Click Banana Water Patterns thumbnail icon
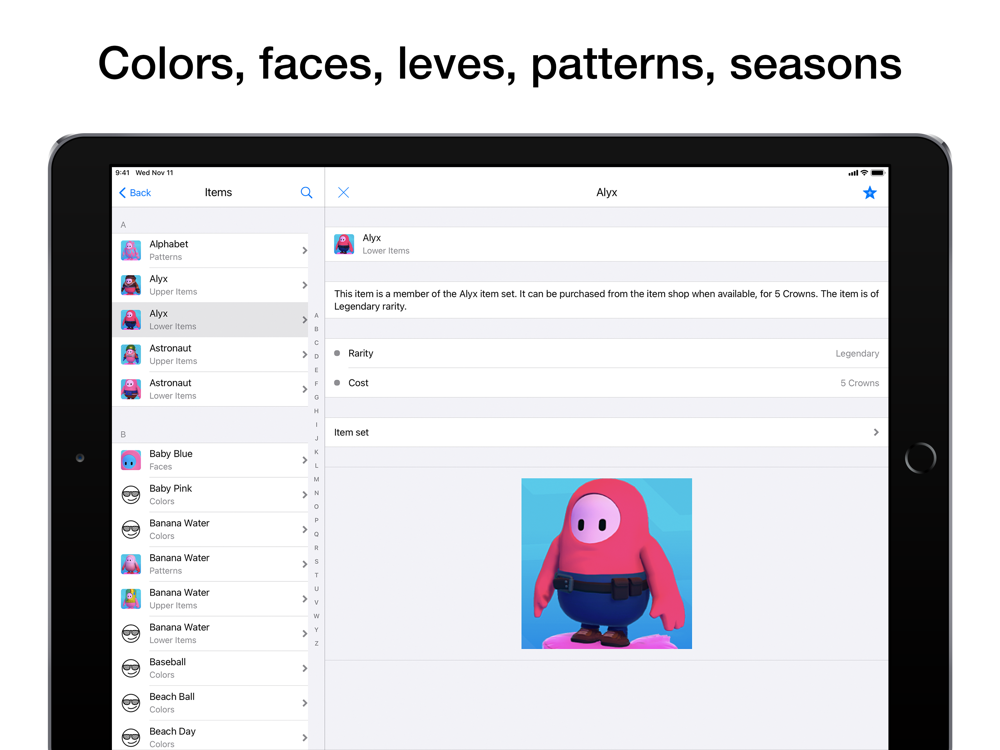The image size is (1000, 750). pyautogui.click(x=131, y=564)
